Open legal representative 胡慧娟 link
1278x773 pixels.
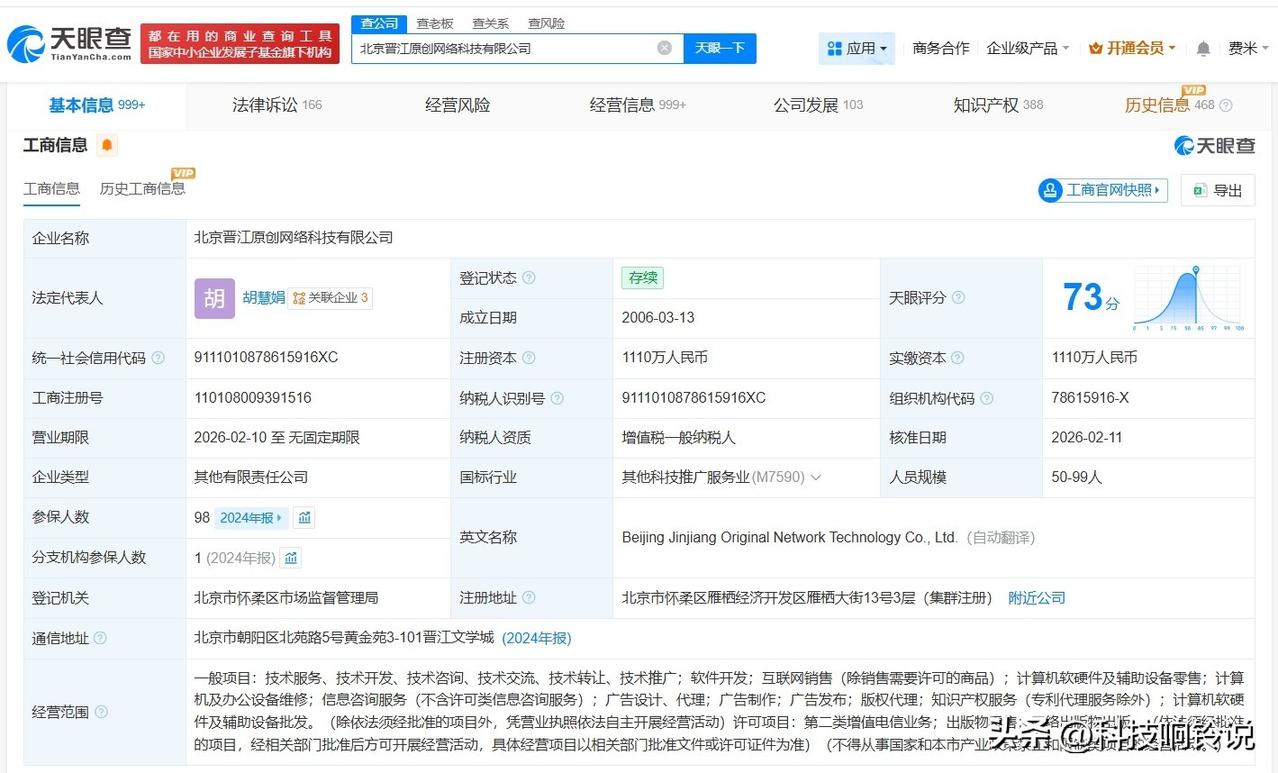264,298
